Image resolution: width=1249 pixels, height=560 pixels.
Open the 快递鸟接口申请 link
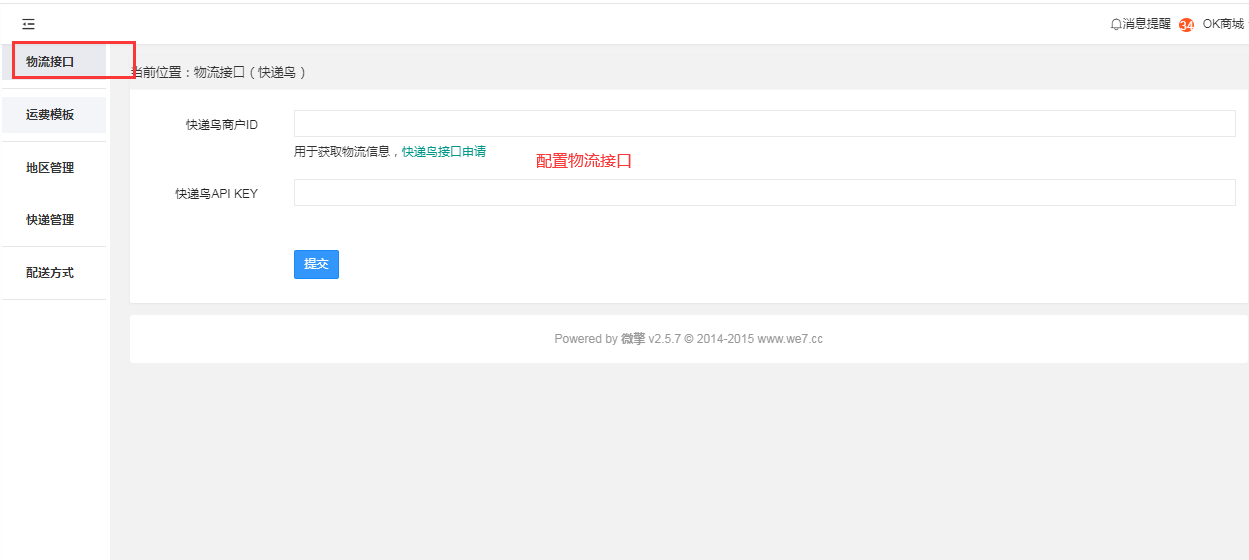444,152
